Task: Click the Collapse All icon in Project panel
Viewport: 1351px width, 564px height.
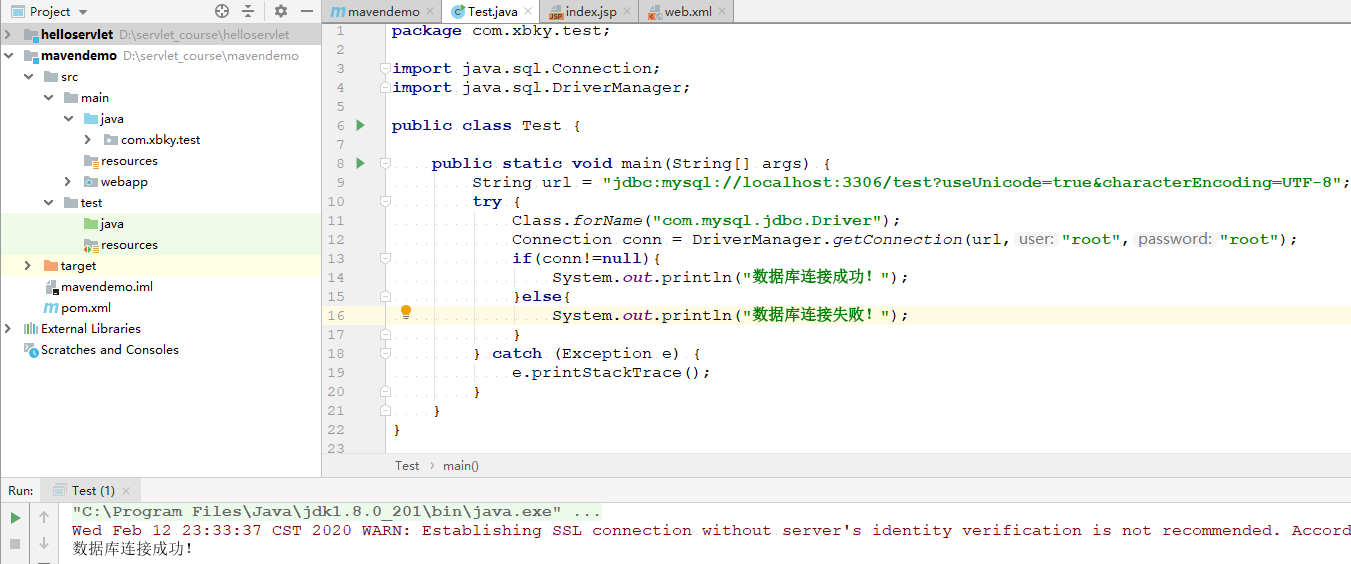Action: tap(248, 11)
